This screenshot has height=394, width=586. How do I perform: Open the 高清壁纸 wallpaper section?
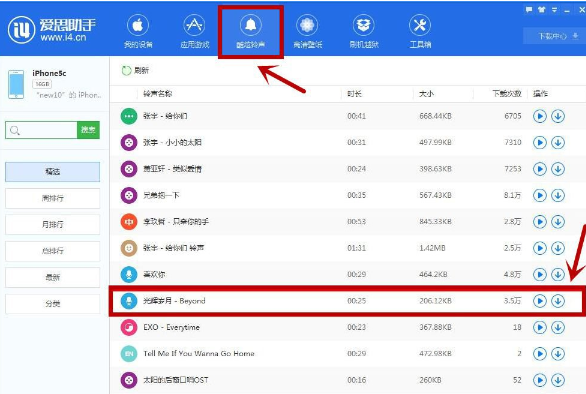[307, 32]
